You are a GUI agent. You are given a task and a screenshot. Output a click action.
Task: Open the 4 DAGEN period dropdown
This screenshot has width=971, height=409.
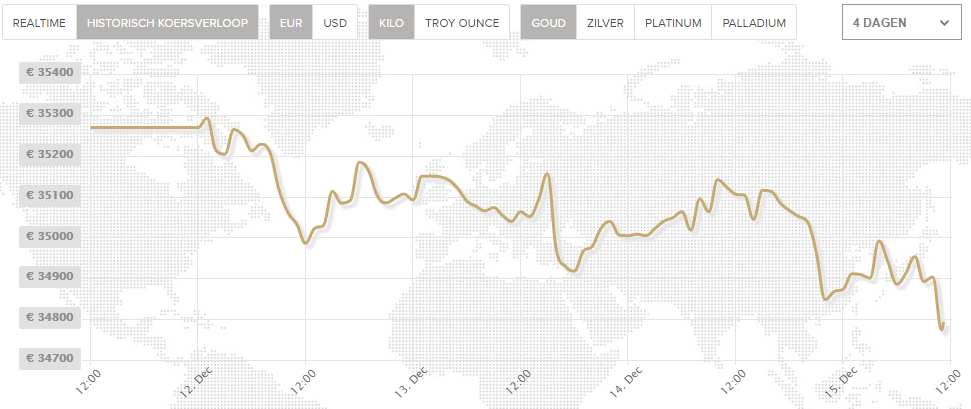pos(902,22)
